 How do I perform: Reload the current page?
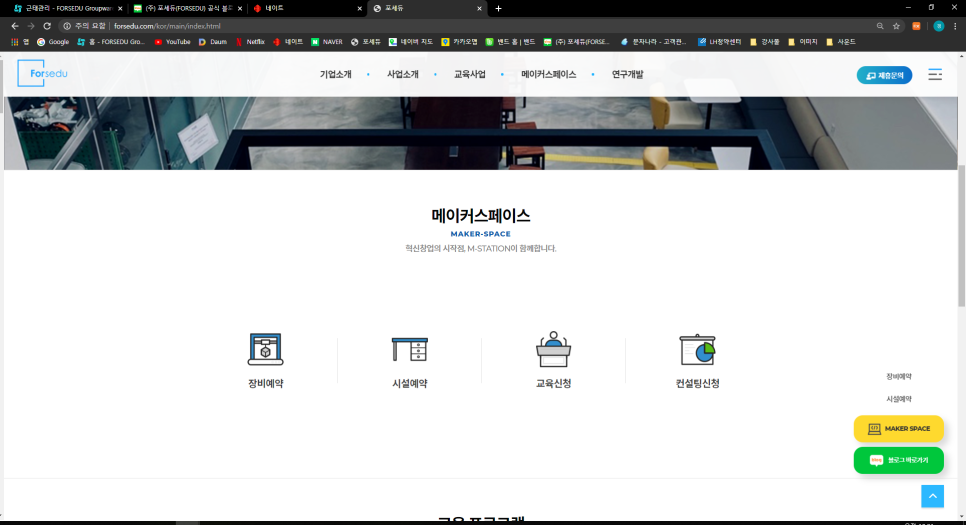(x=47, y=26)
